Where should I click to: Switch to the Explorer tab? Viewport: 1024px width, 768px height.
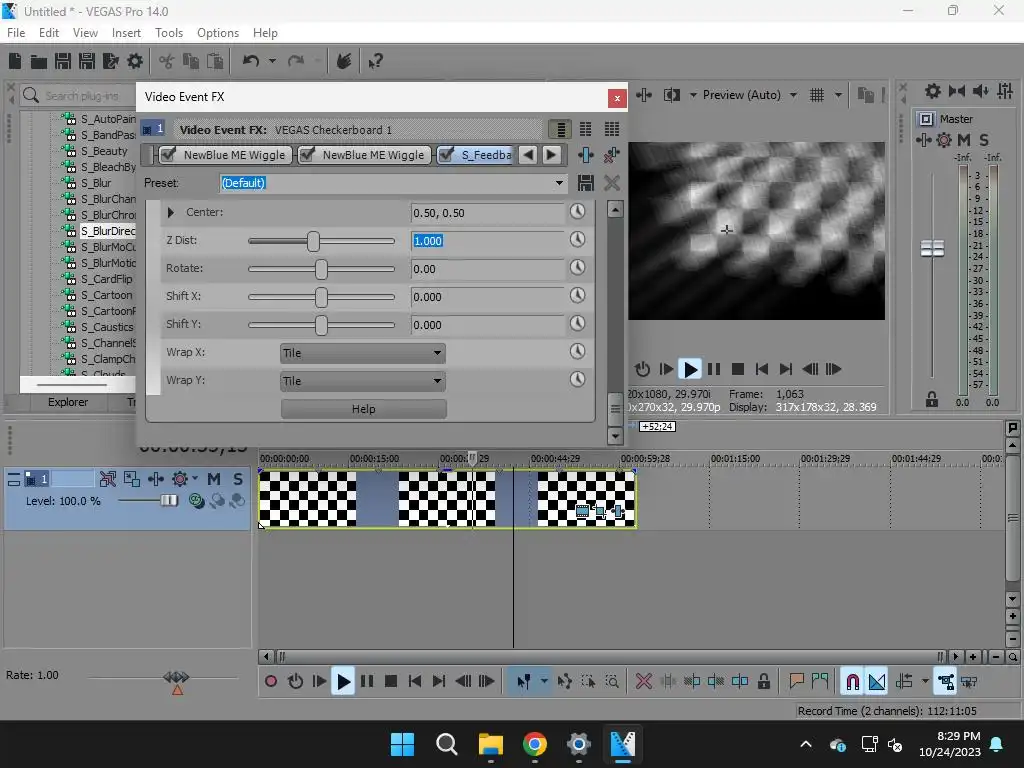[67, 402]
